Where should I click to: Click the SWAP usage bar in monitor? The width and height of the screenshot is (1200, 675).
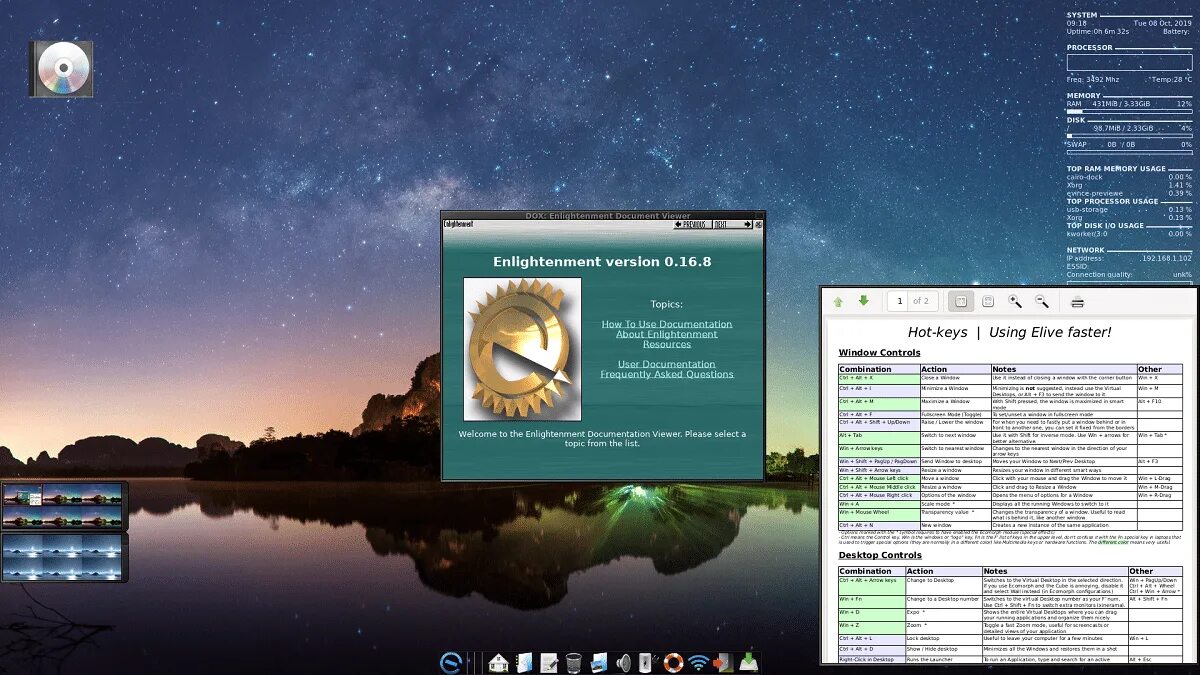coord(1129,152)
